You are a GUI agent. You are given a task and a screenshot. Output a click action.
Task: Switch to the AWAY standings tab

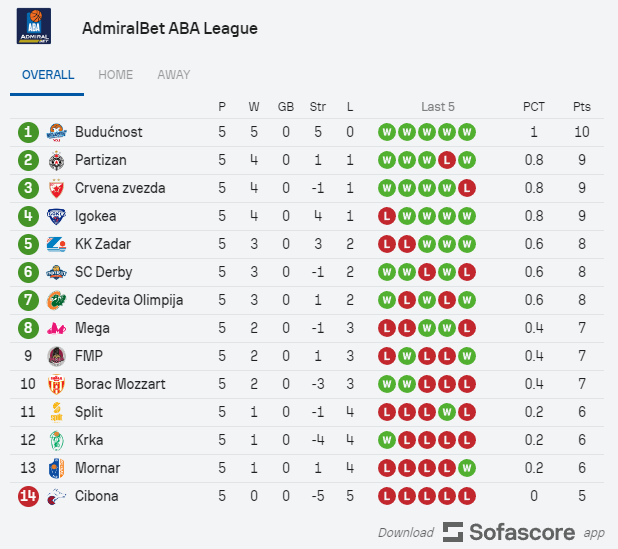click(173, 75)
